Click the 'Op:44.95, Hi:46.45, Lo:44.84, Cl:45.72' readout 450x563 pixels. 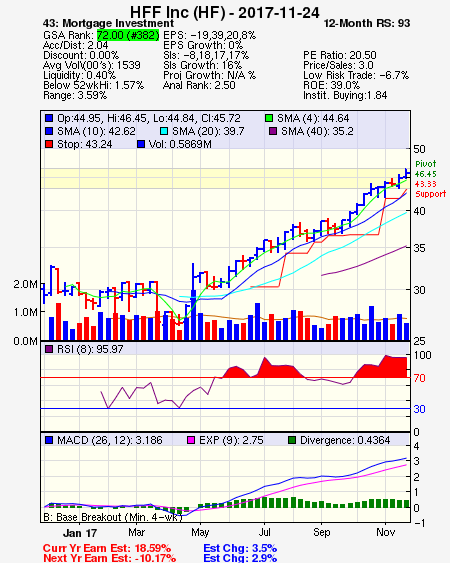click(149, 118)
